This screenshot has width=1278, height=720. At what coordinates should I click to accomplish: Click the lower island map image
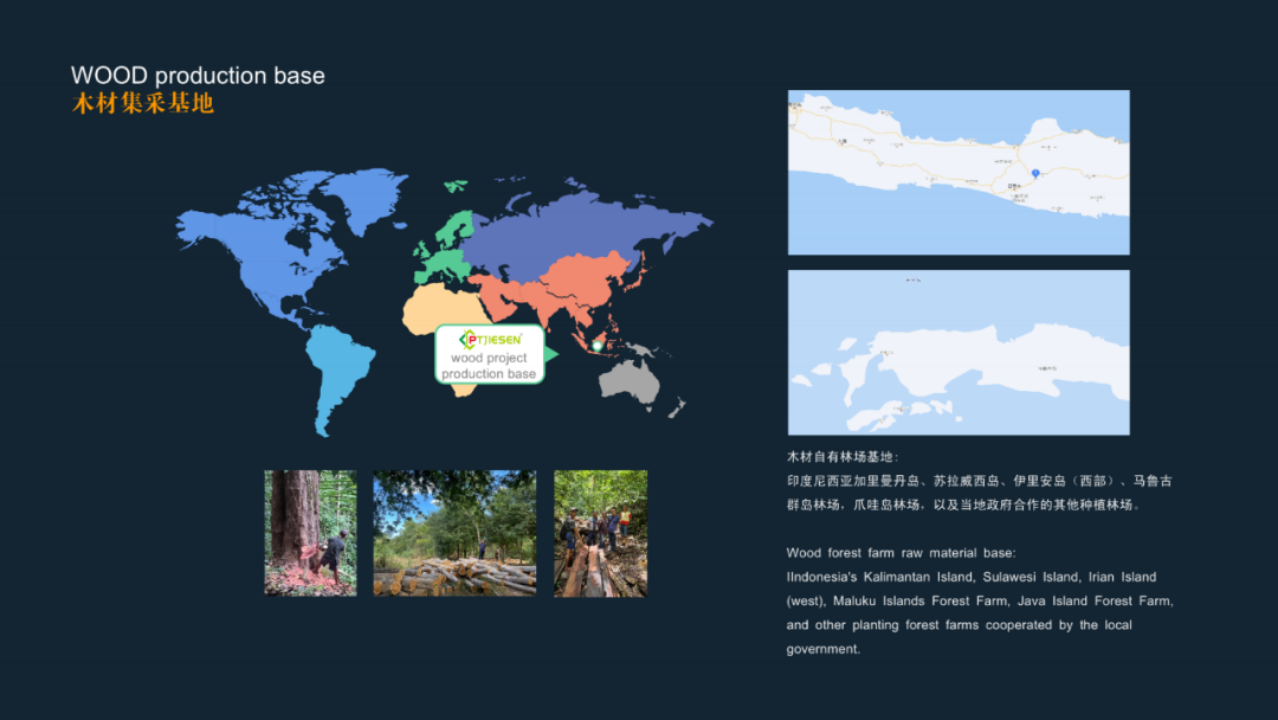pyautogui.click(x=959, y=352)
